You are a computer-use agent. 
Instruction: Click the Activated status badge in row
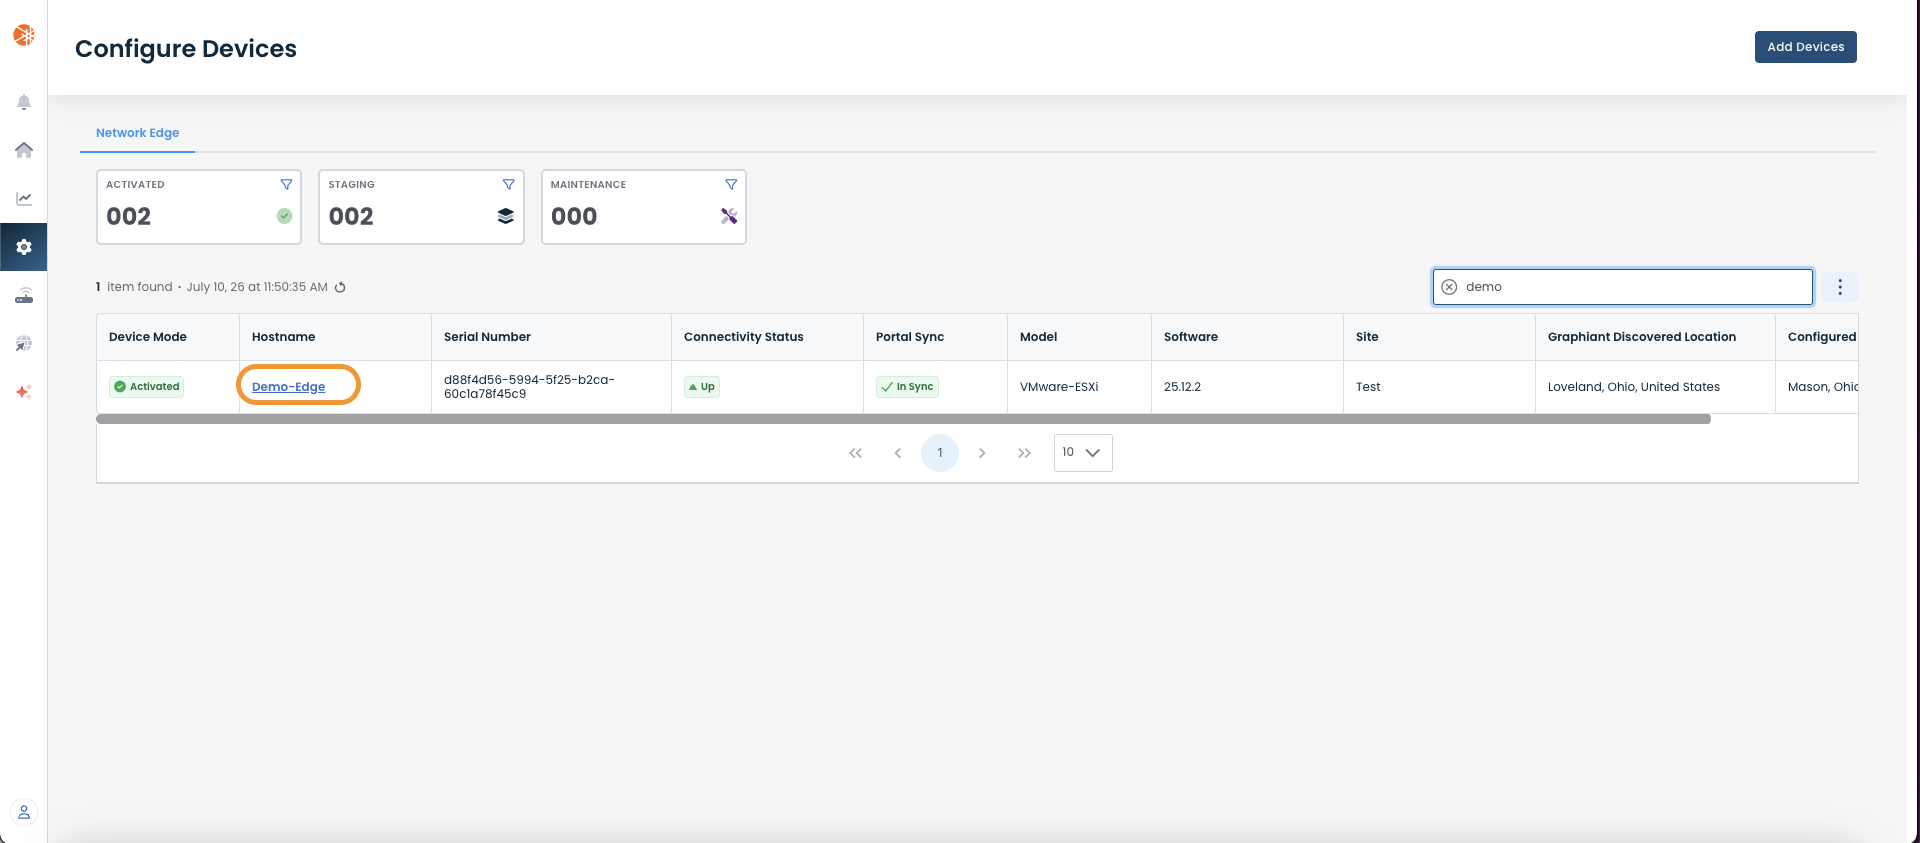[x=147, y=387]
